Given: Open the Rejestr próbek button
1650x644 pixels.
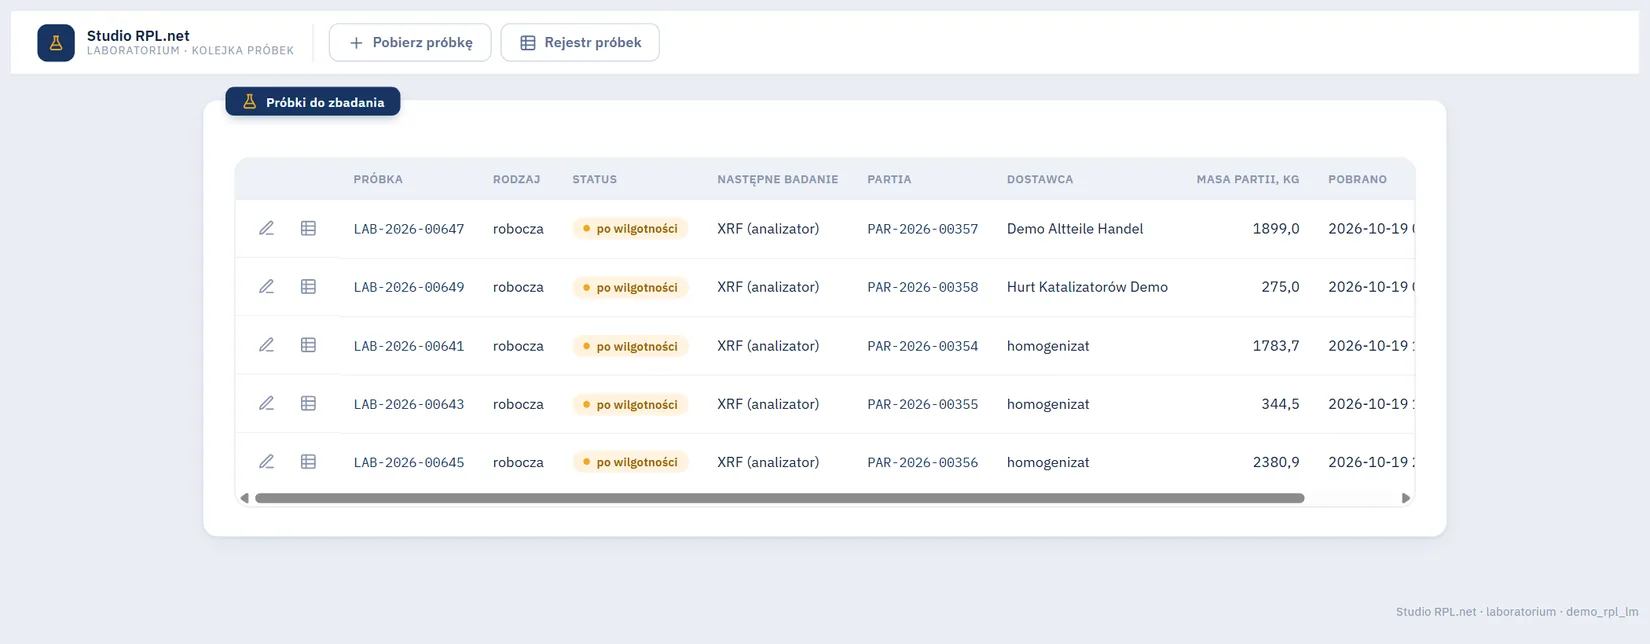Looking at the screenshot, I should point(580,43).
